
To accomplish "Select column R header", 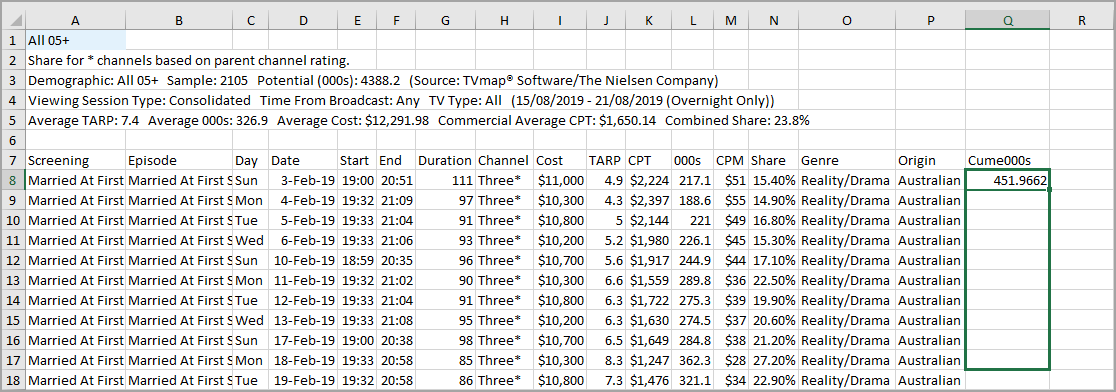I will click(x=1081, y=21).
